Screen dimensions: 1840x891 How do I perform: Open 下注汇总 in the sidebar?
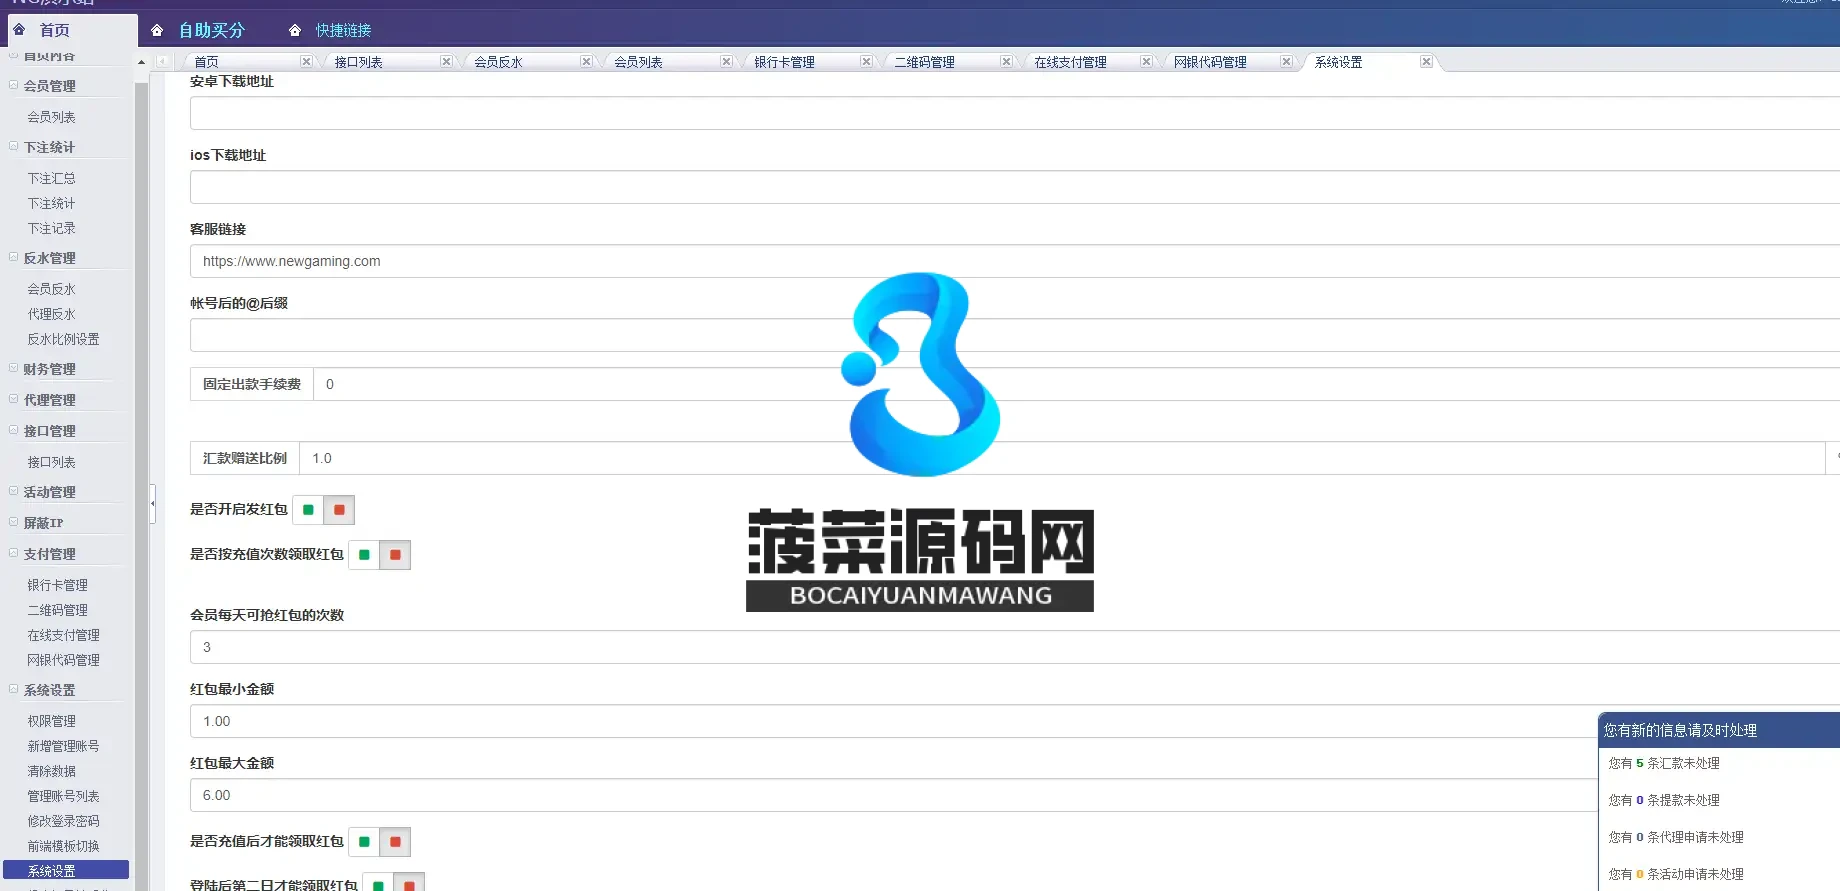(52, 178)
